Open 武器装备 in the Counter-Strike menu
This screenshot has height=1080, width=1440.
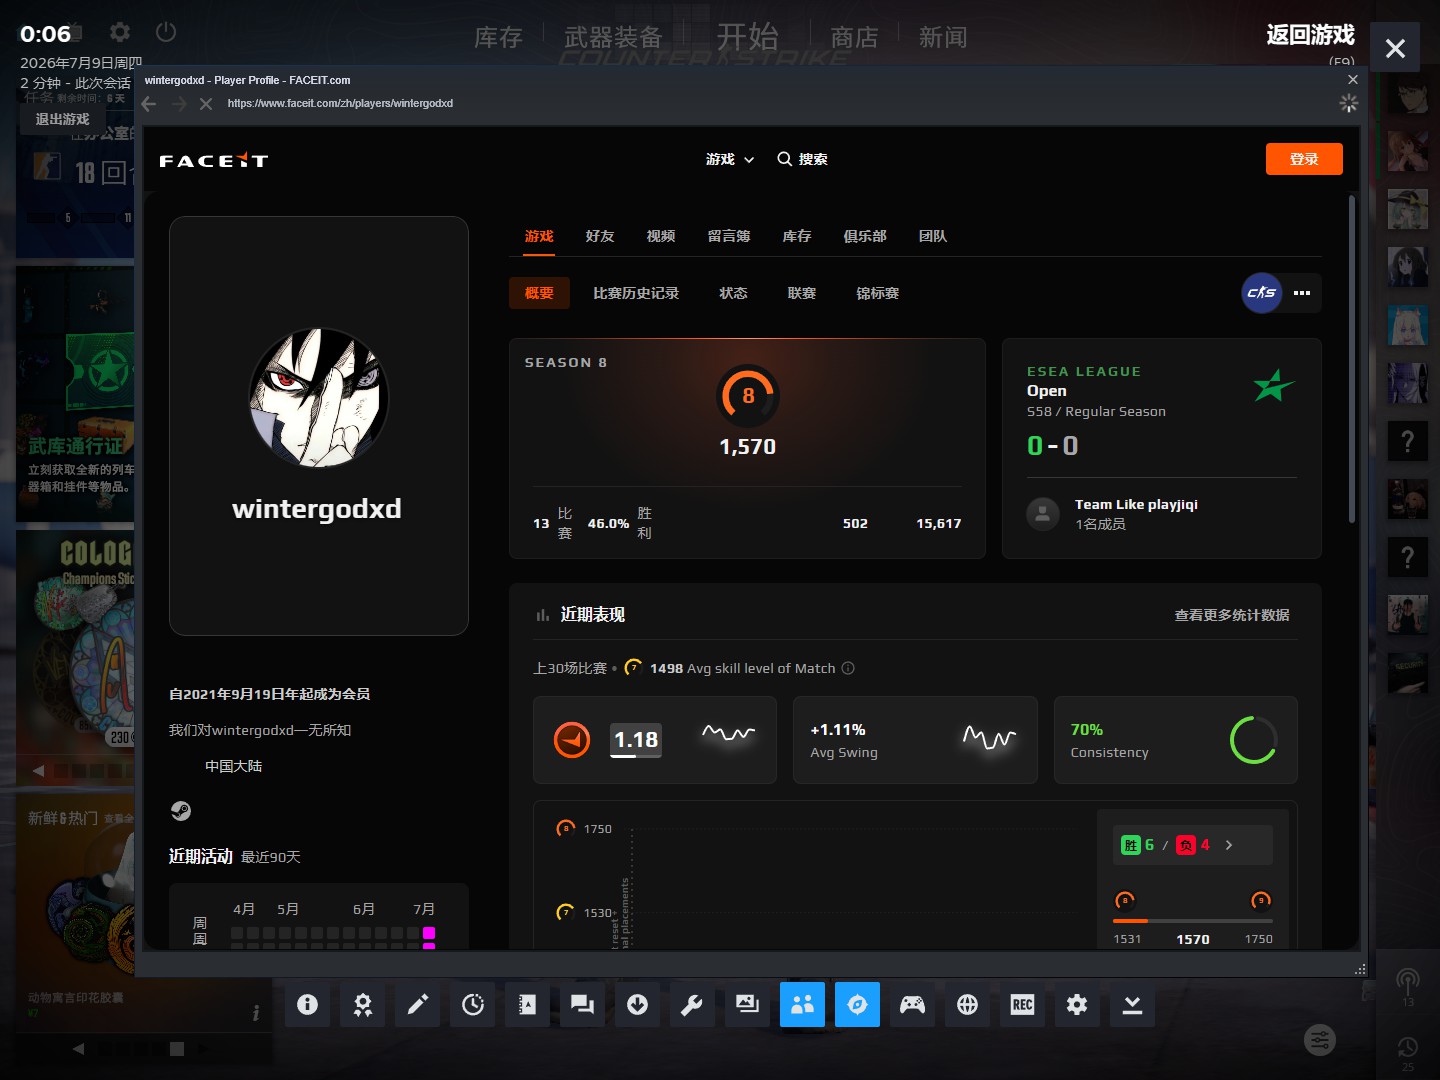pos(613,37)
